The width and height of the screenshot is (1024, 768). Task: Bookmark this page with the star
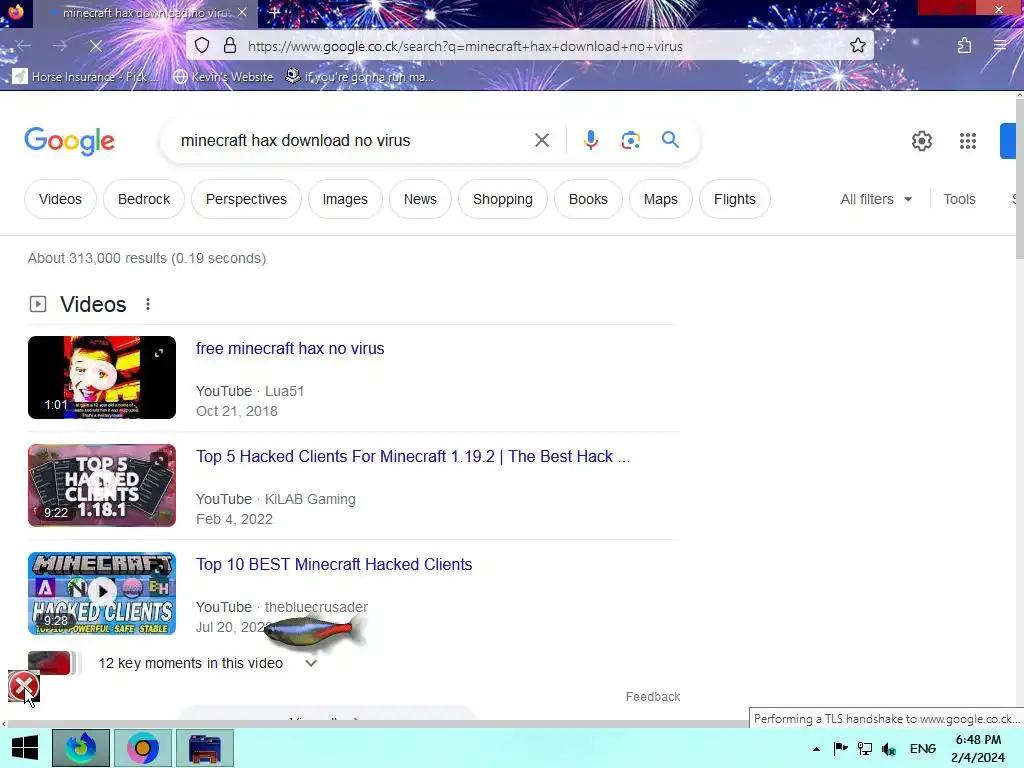857,46
